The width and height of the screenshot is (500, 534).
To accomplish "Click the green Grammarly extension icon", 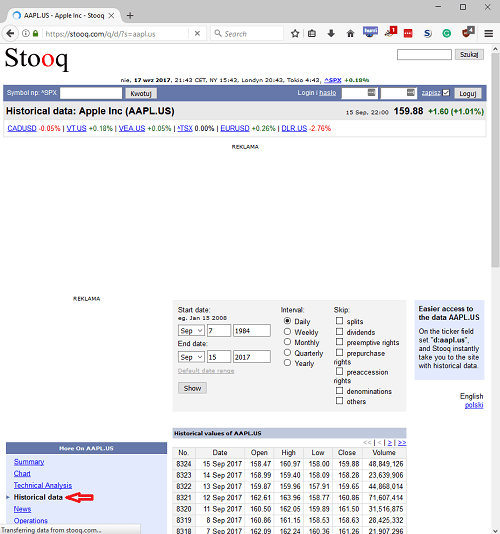I will point(447,33).
